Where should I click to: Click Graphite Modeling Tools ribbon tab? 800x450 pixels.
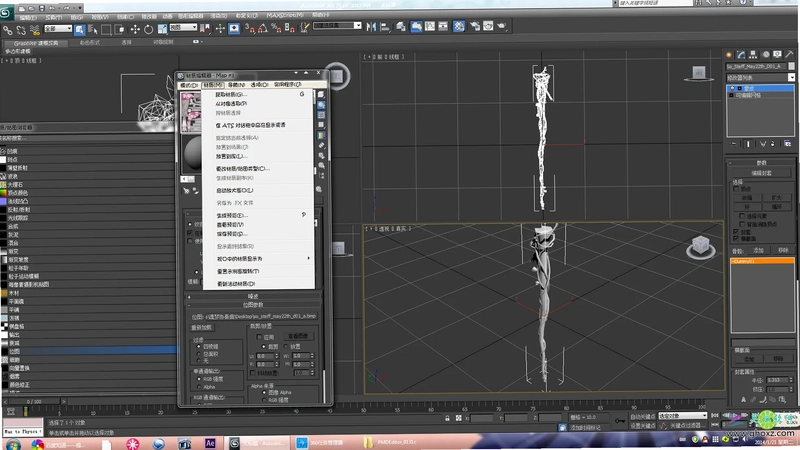pyautogui.click(x=36, y=43)
